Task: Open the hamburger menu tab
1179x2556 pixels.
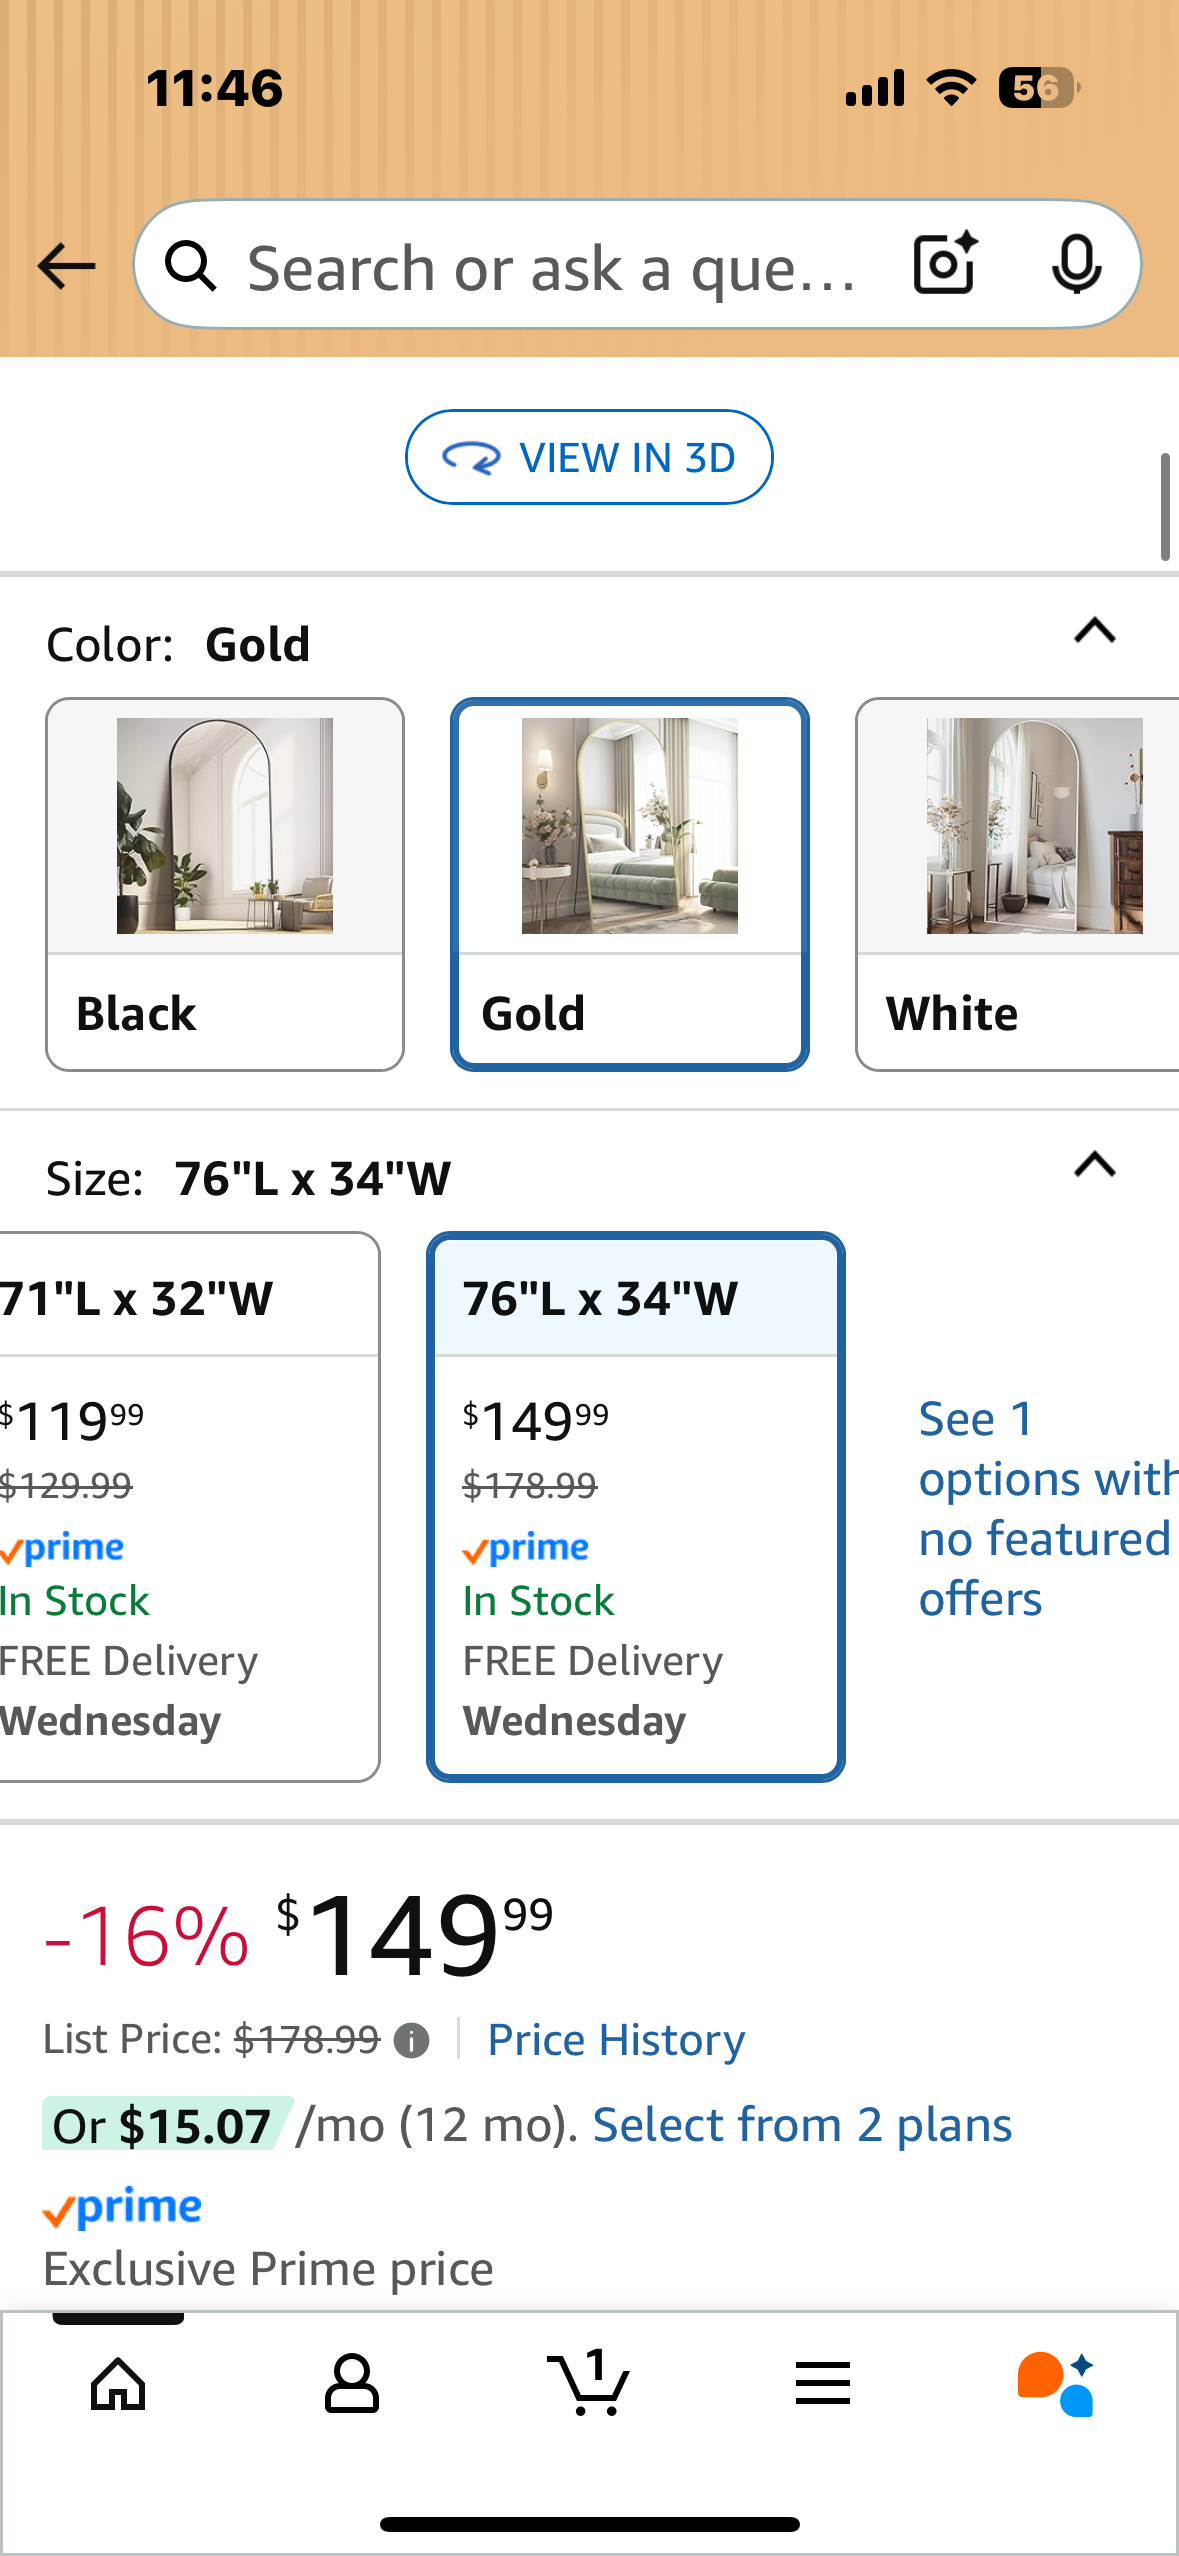Action: [x=822, y=2384]
